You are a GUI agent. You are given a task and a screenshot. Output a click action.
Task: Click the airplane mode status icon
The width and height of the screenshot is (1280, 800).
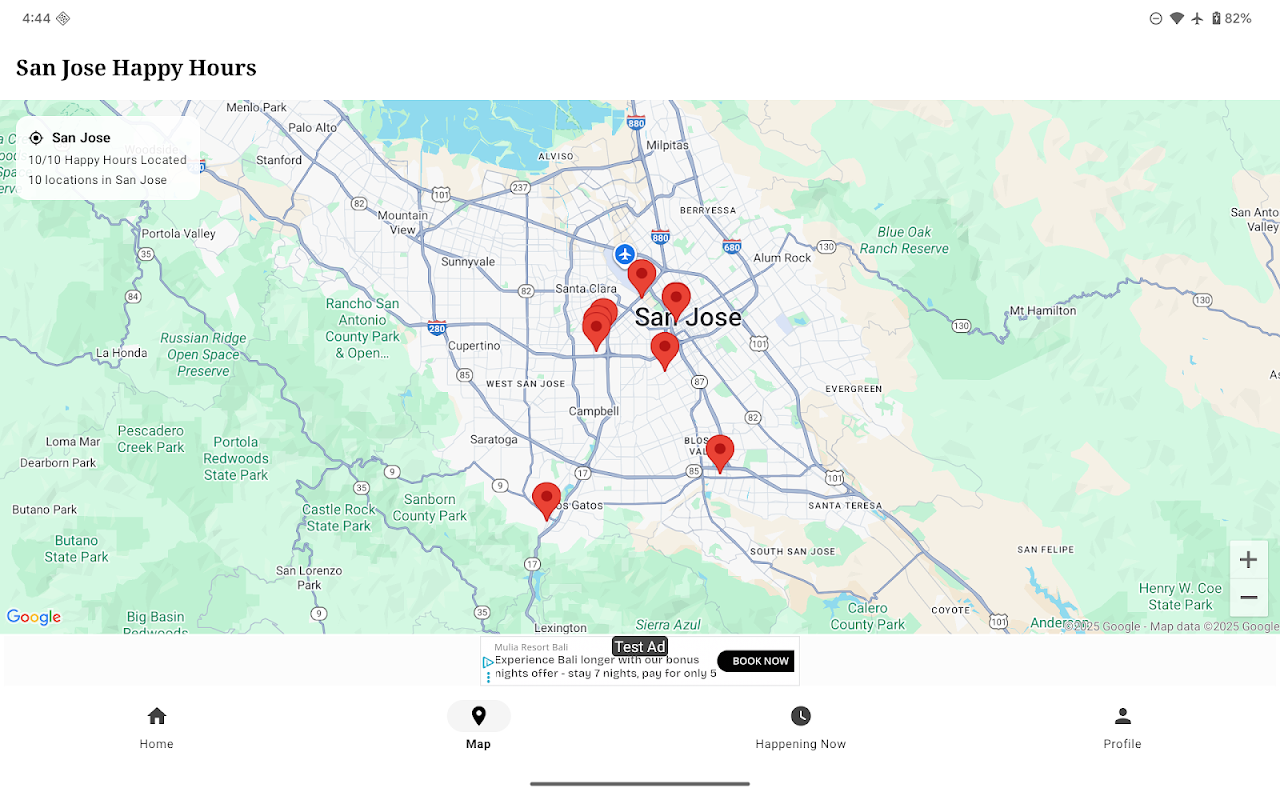(1197, 18)
